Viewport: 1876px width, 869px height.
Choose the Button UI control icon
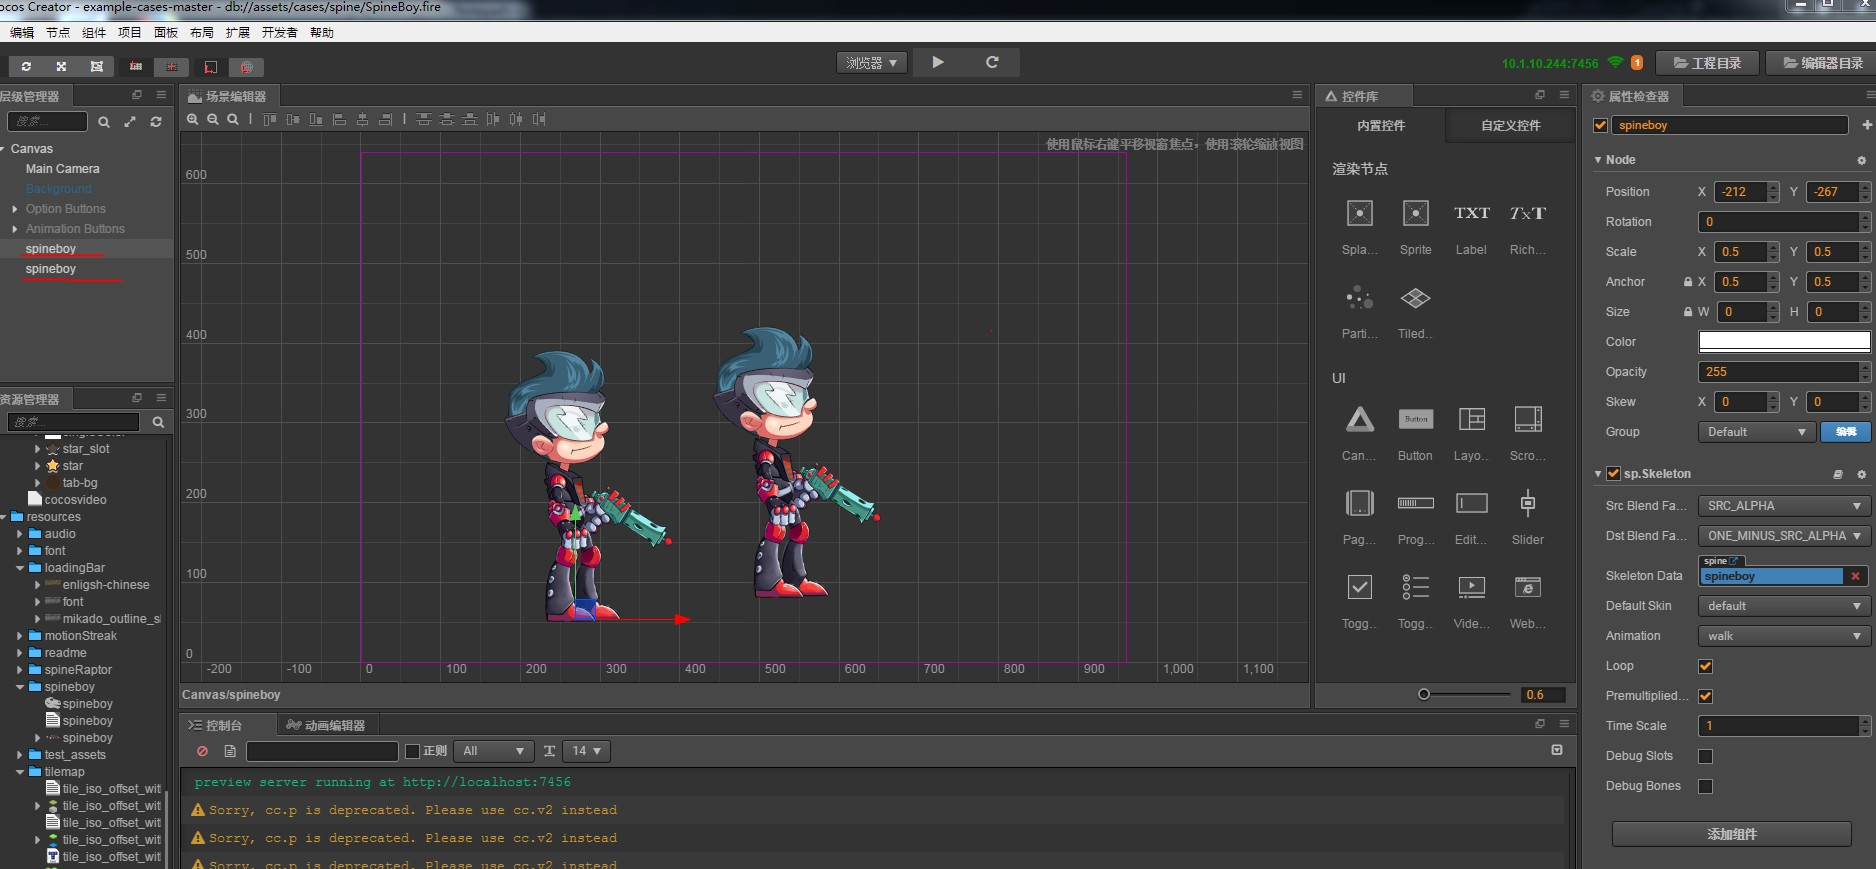[1415, 420]
